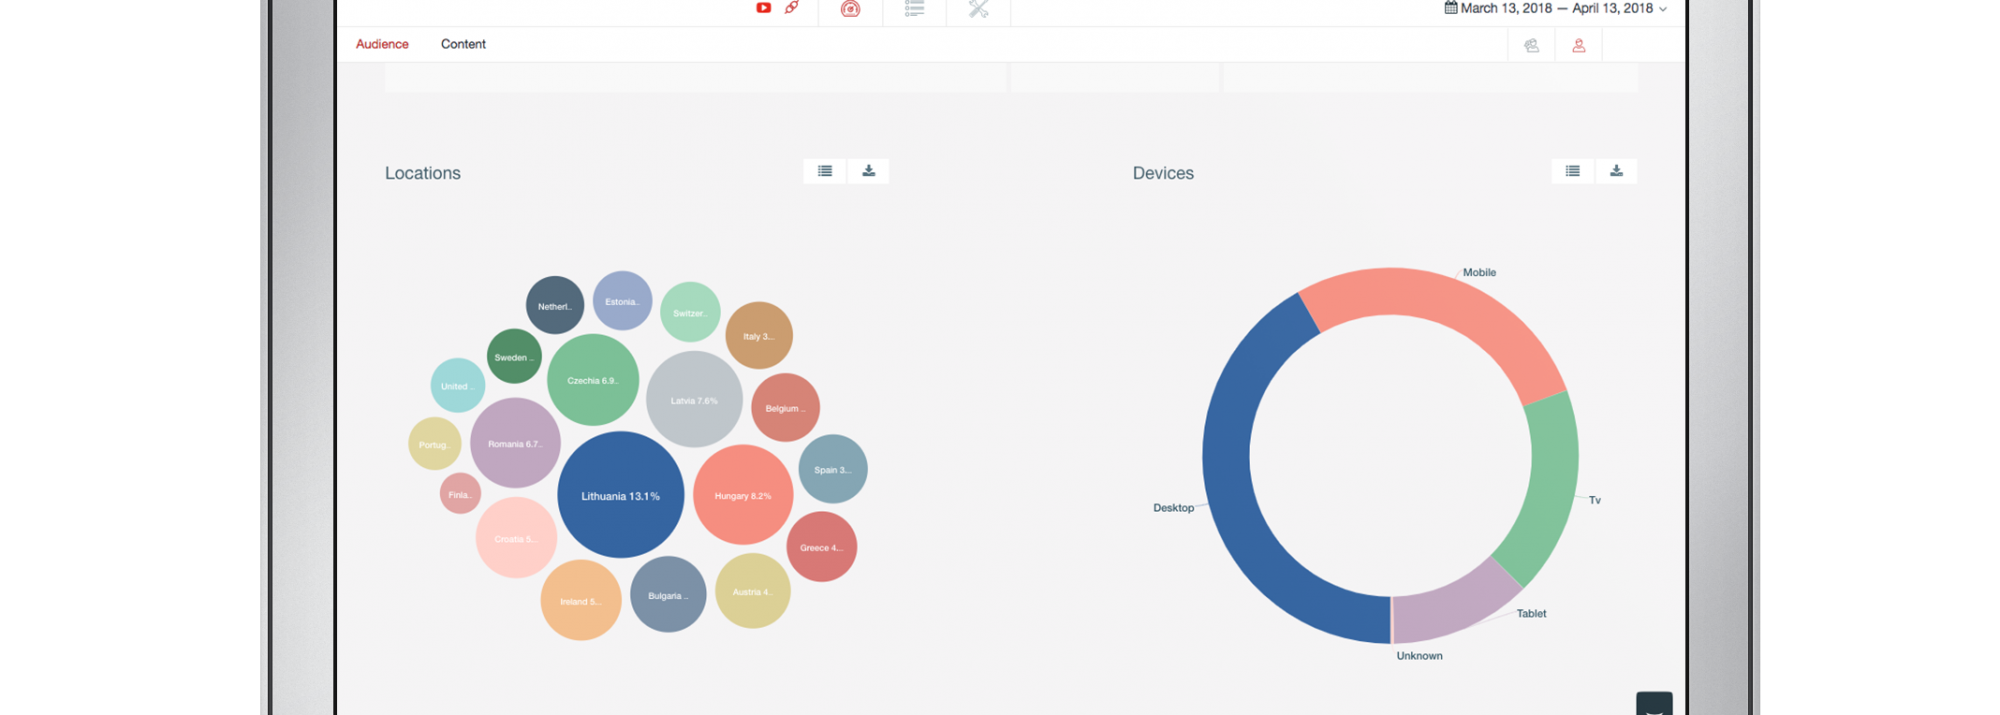Switch to the Content tab
Screen dimensions: 2000x715
point(463,44)
